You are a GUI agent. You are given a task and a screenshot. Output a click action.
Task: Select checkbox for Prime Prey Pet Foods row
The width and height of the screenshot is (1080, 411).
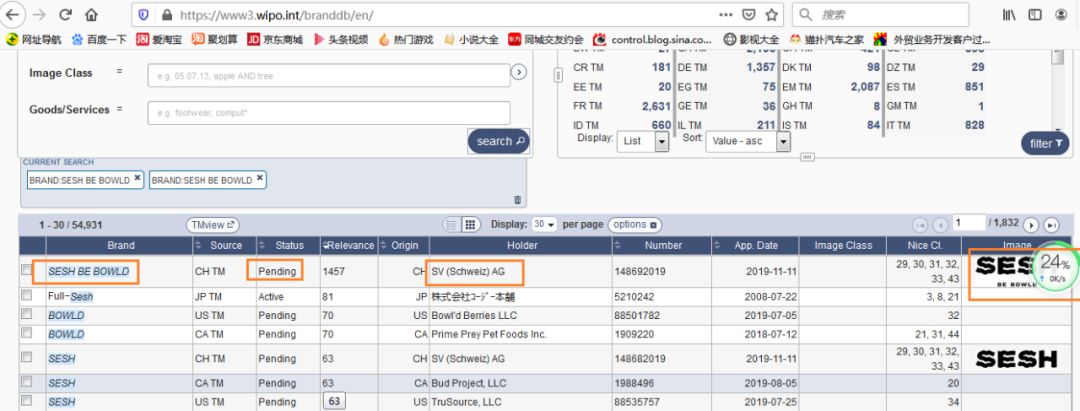click(x=27, y=333)
